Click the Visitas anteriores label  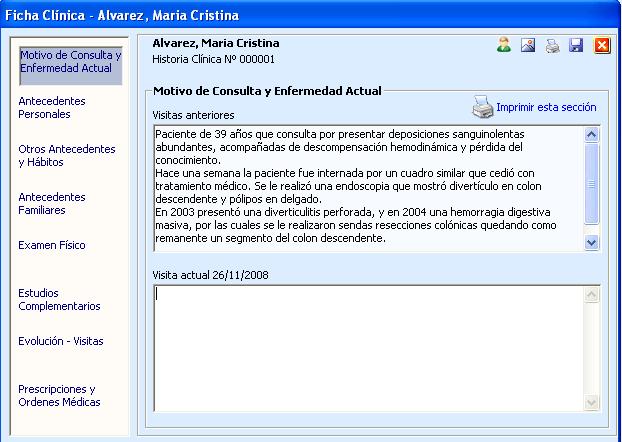(193, 115)
